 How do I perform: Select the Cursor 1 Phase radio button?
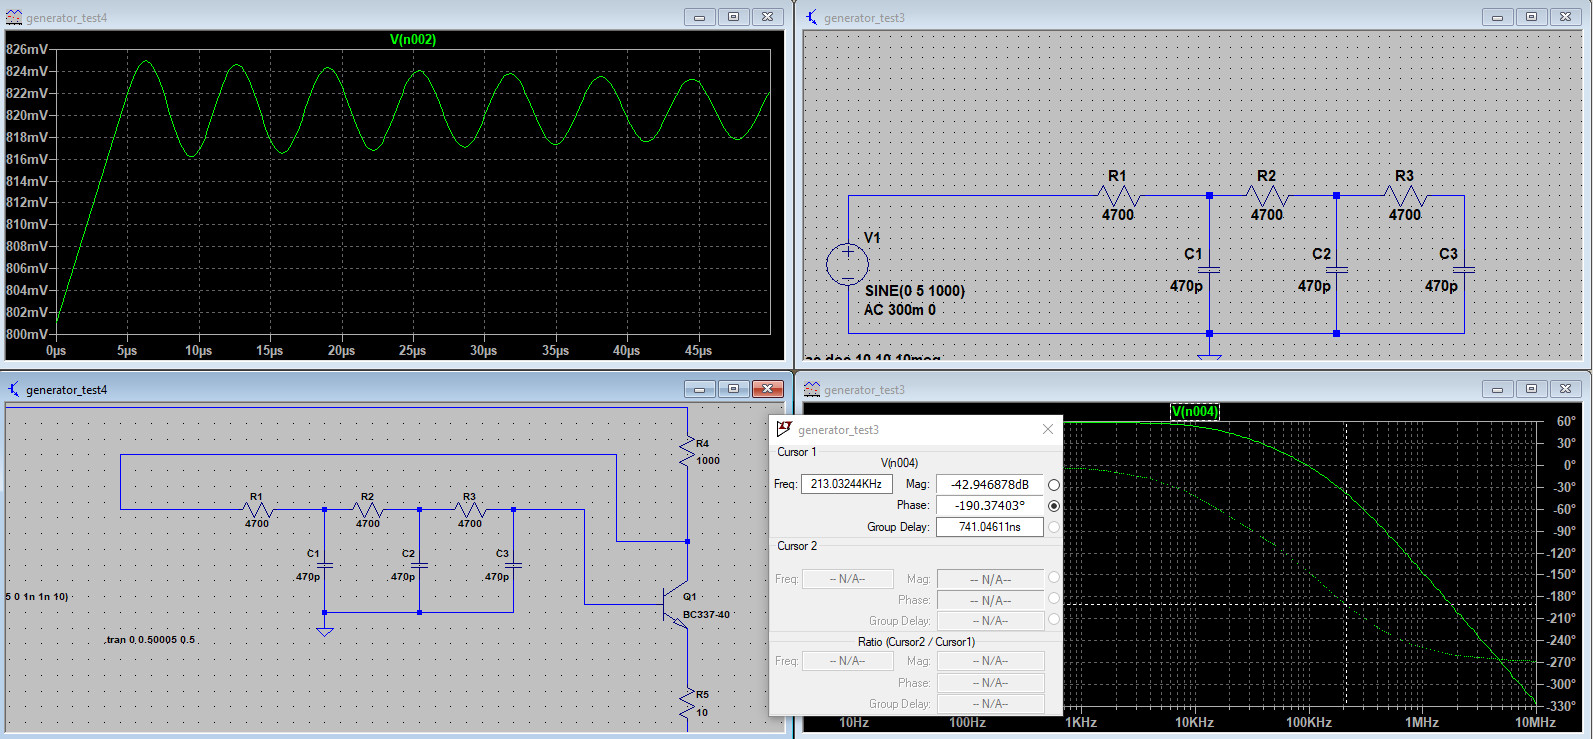tap(1054, 506)
